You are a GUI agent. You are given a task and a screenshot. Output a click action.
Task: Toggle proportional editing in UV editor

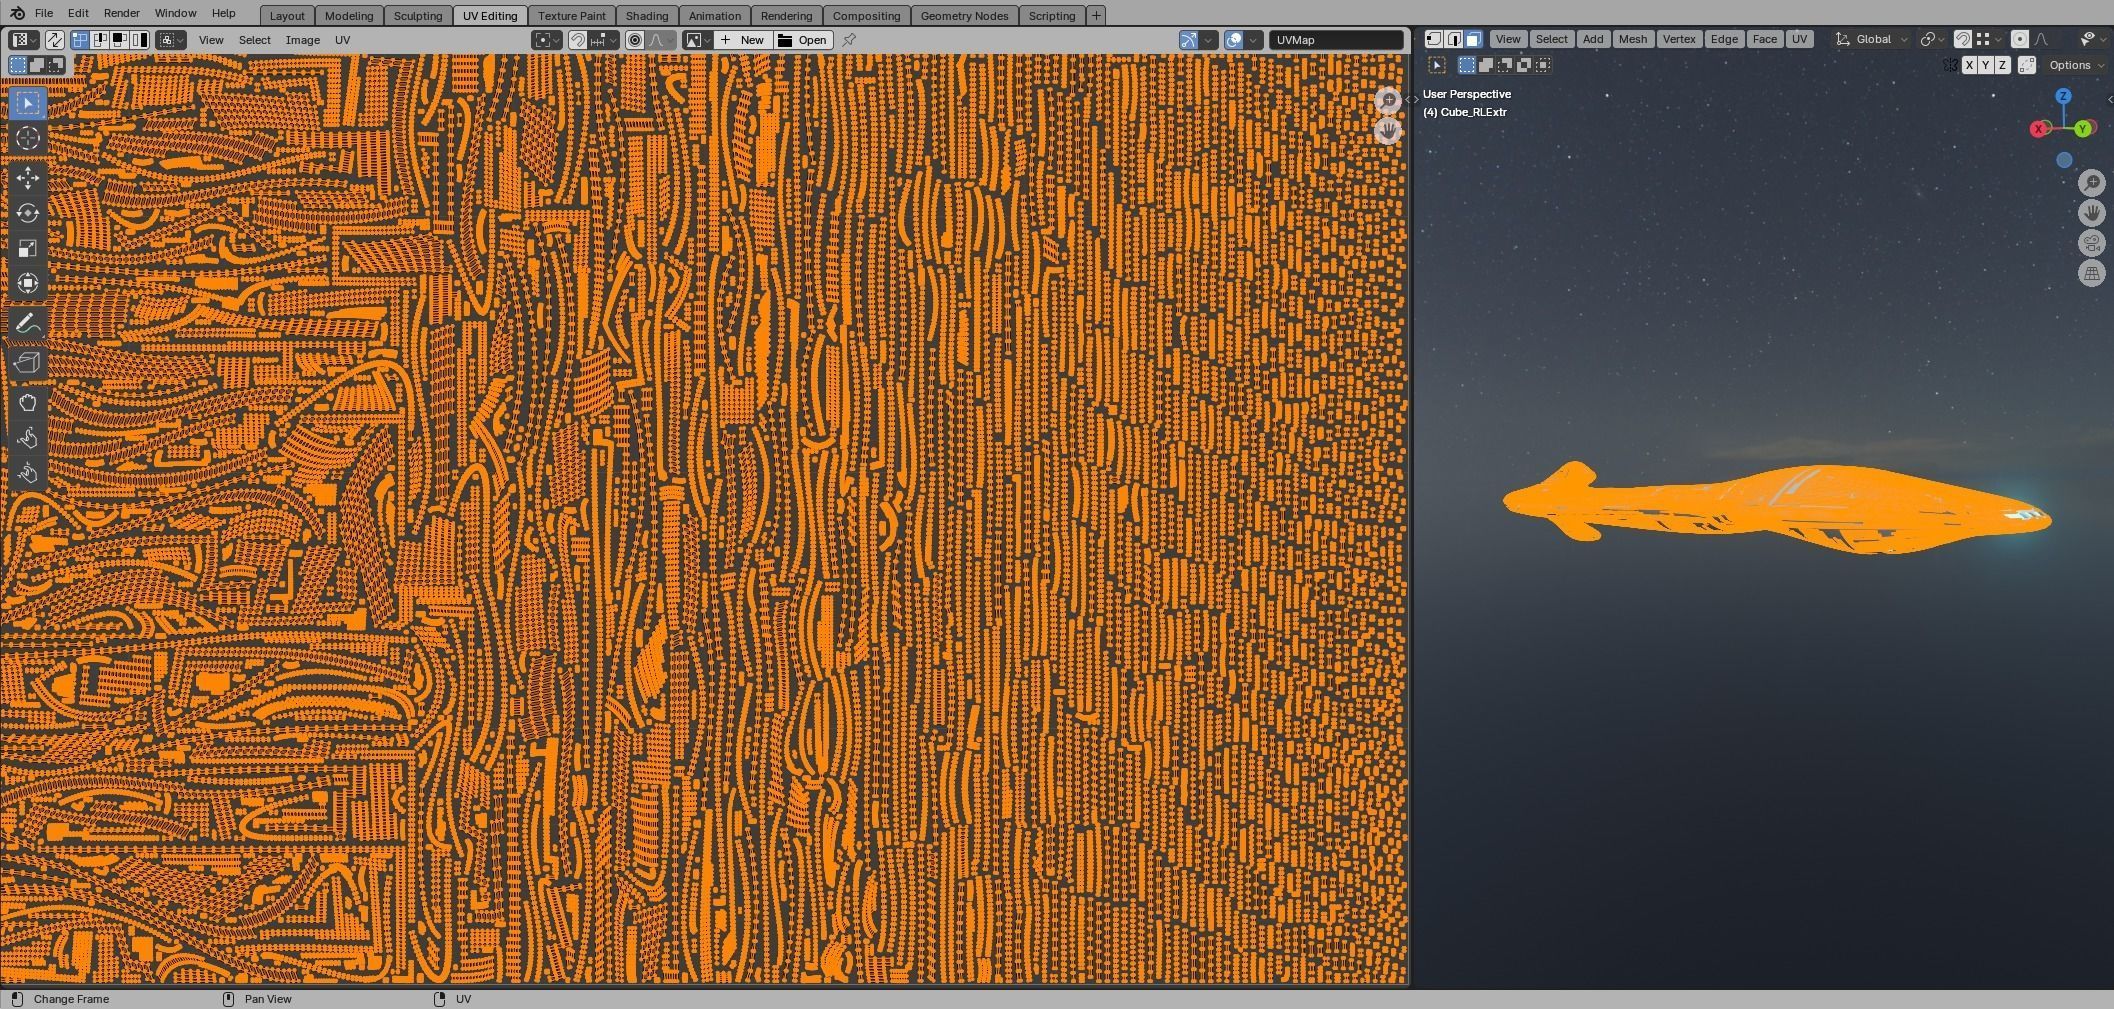pos(635,40)
